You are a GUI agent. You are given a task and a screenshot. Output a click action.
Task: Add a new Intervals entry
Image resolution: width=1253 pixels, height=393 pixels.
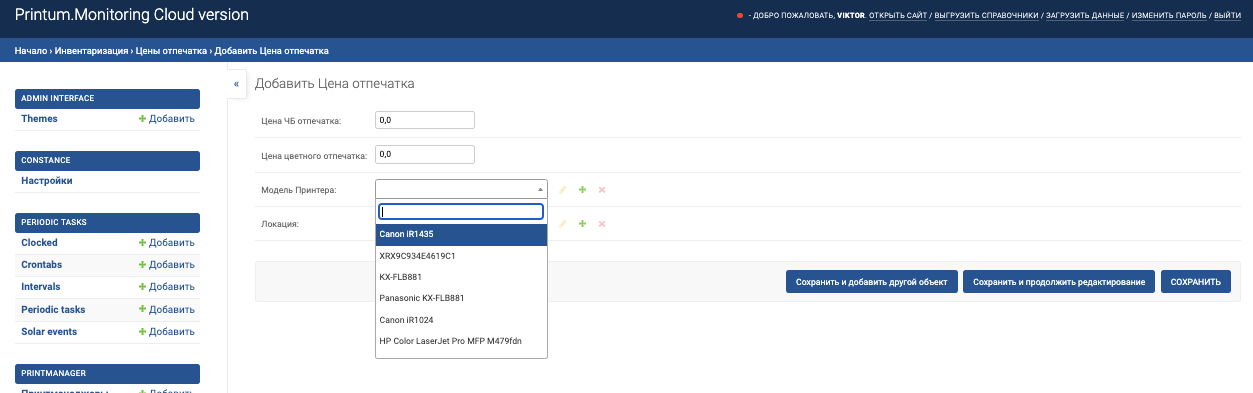[x=167, y=287]
